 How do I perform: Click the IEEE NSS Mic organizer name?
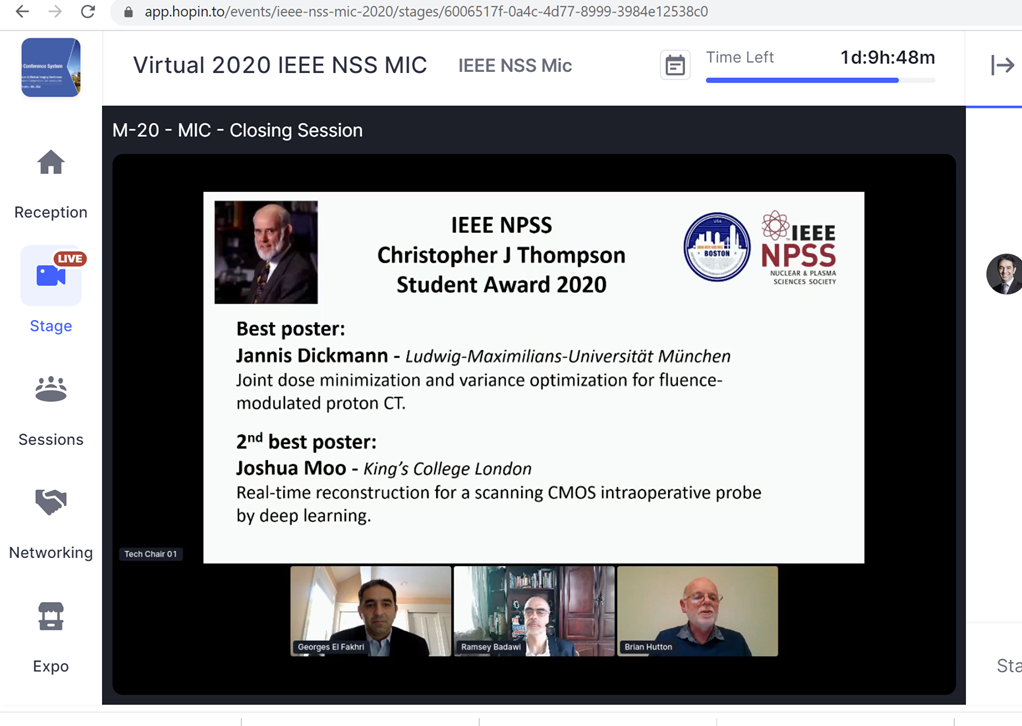pyautogui.click(x=515, y=65)
